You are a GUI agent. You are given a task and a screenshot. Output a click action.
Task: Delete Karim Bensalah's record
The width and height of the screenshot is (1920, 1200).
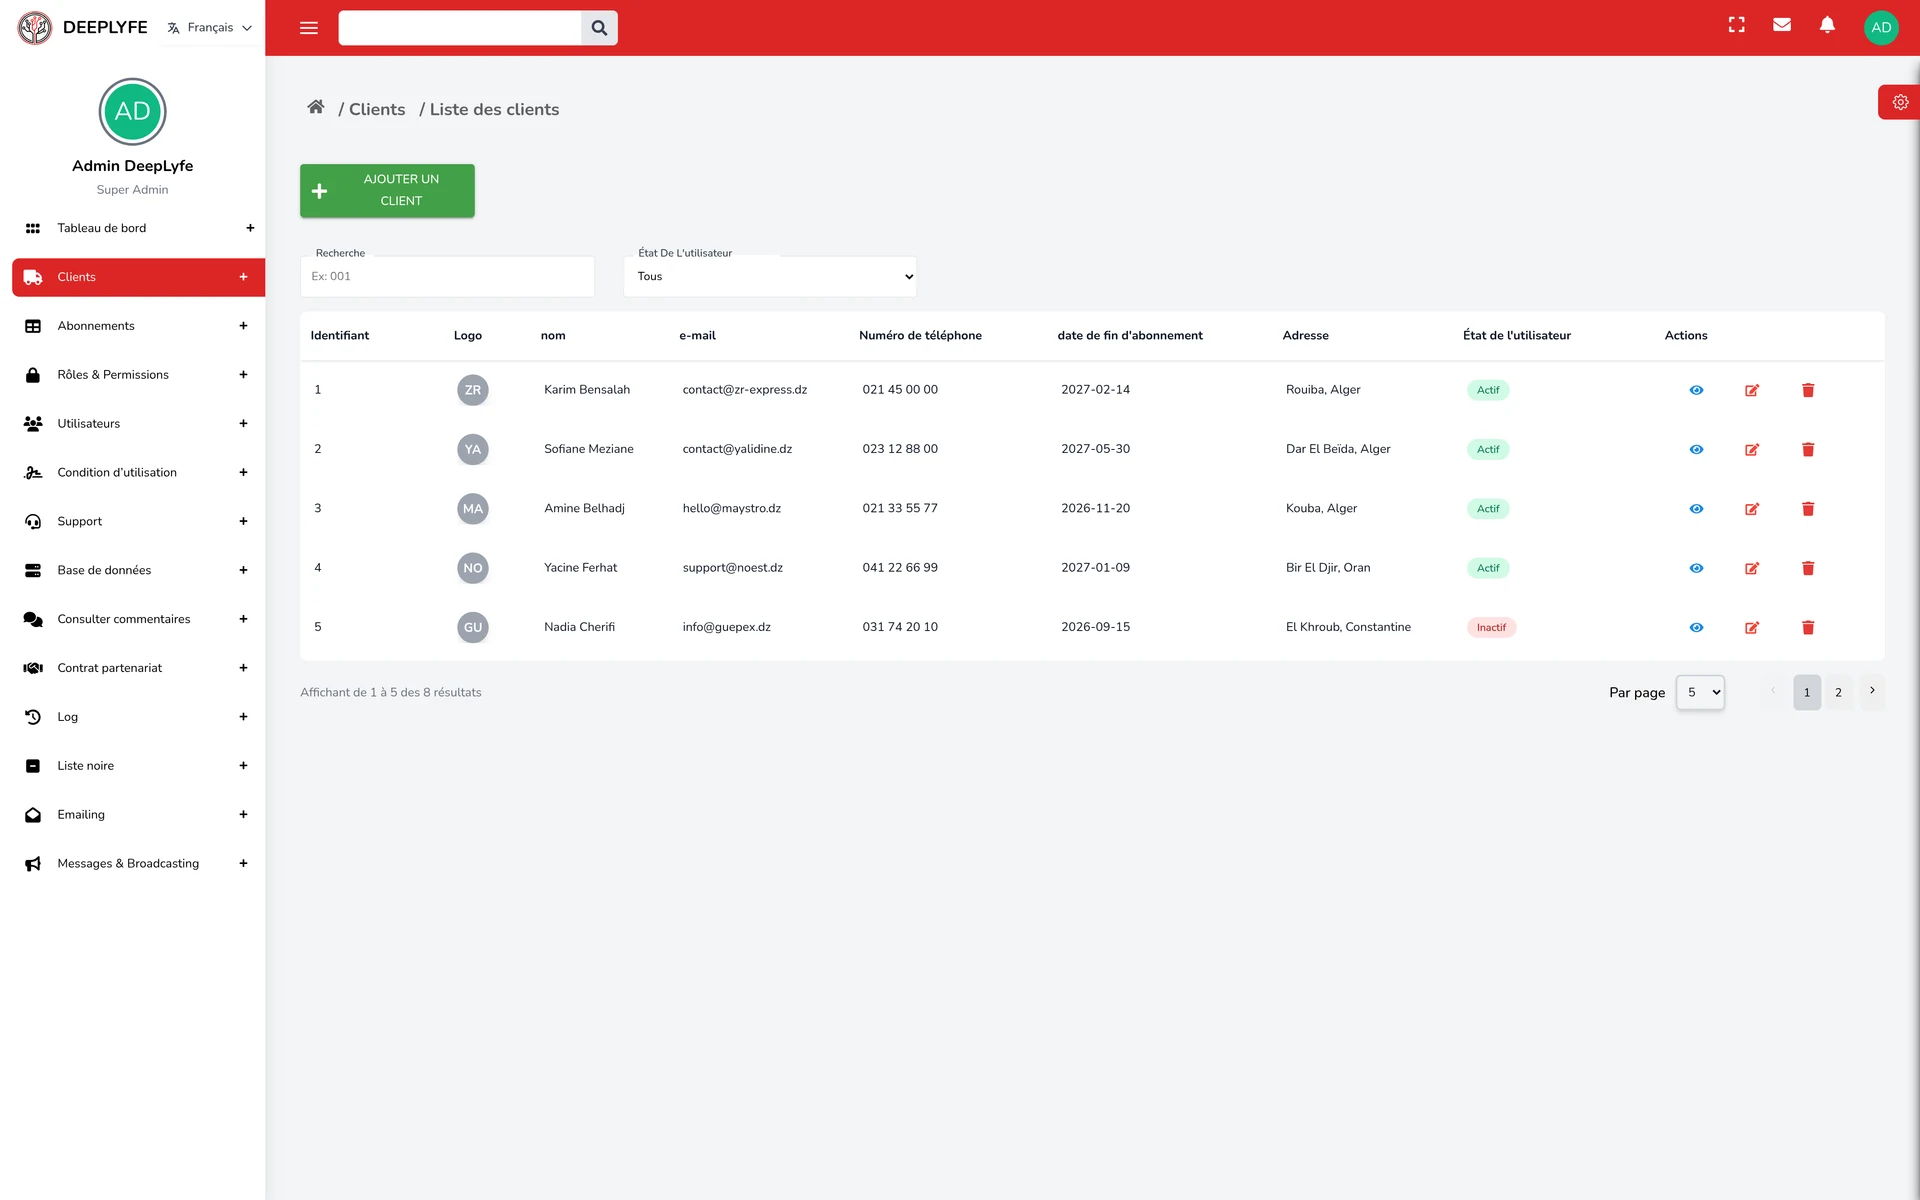1808,390
